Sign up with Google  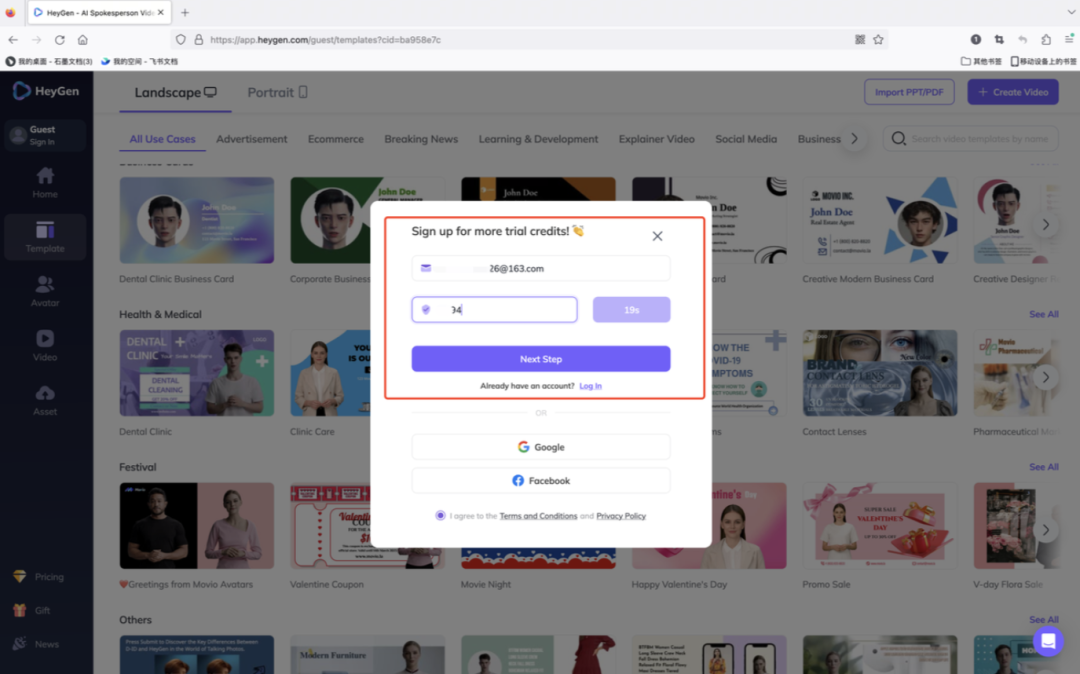pos(541,447)
